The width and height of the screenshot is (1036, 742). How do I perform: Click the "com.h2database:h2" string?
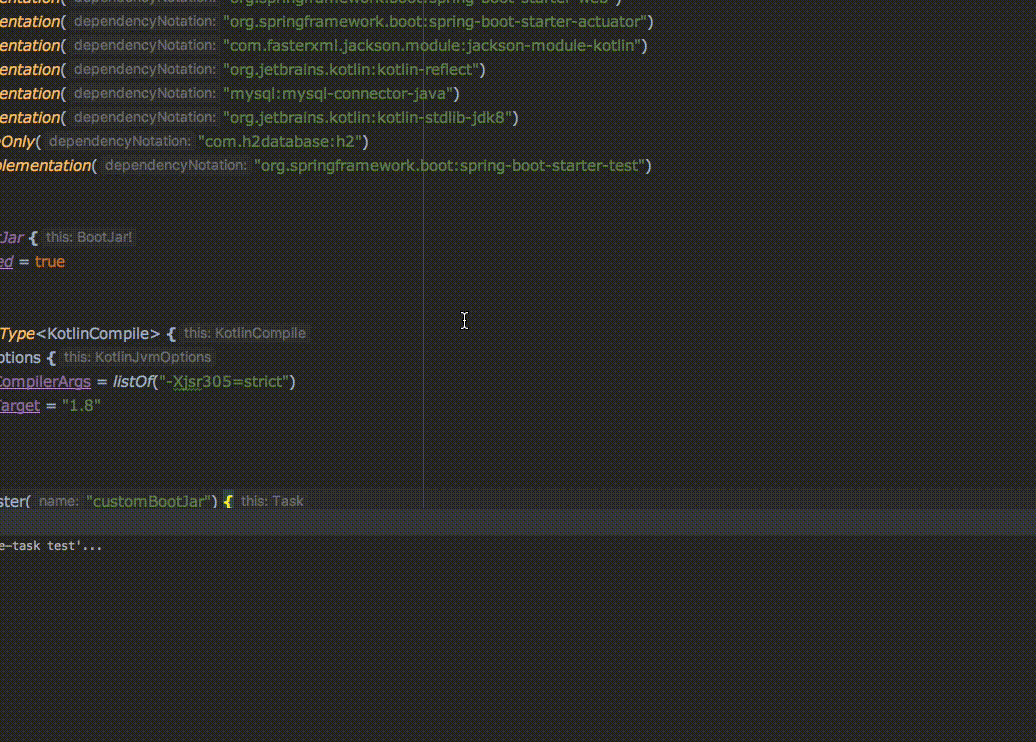click(x=280, y=141)
